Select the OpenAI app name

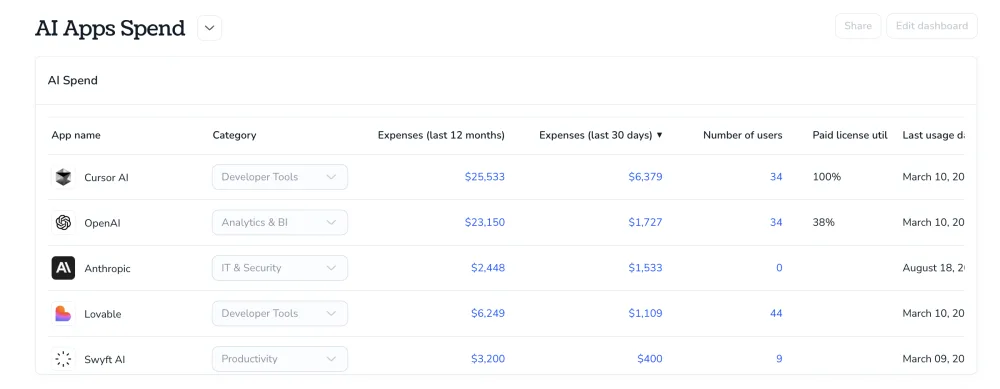(x=102, y=223)
